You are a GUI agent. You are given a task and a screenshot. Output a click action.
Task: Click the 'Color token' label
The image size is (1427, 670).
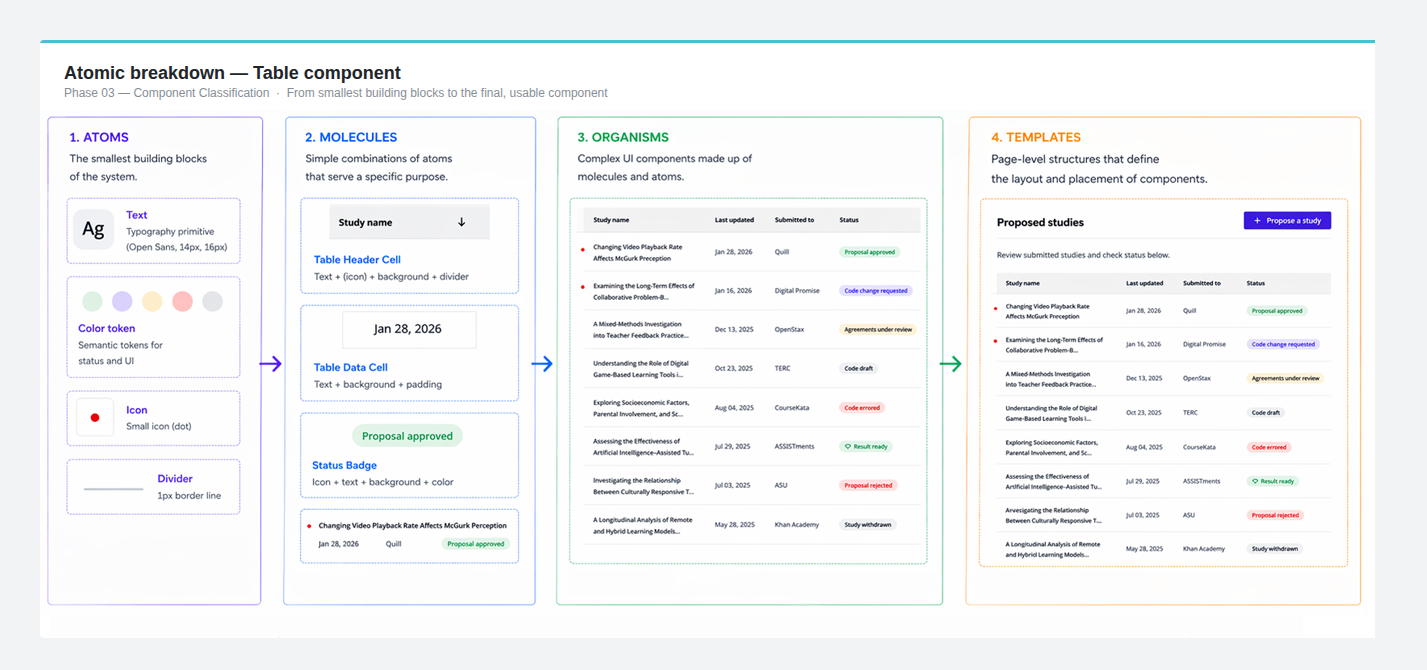point(107,328)
